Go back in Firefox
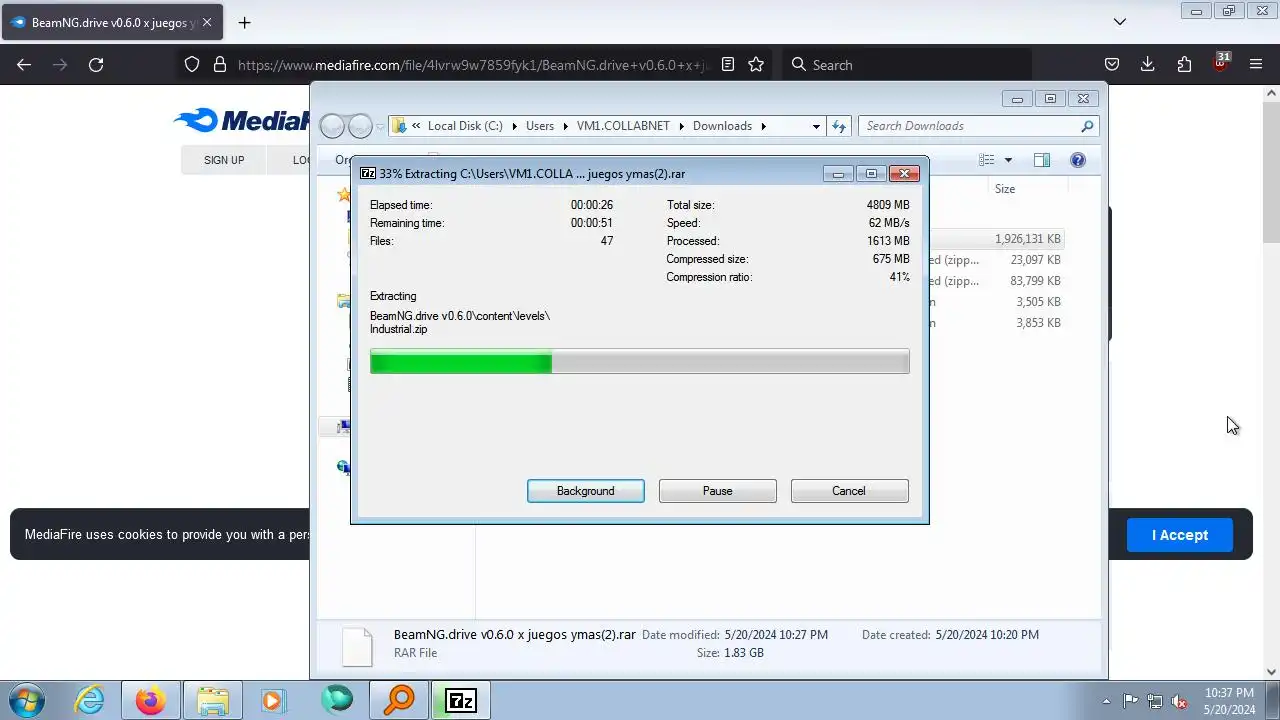 (24, 65)
